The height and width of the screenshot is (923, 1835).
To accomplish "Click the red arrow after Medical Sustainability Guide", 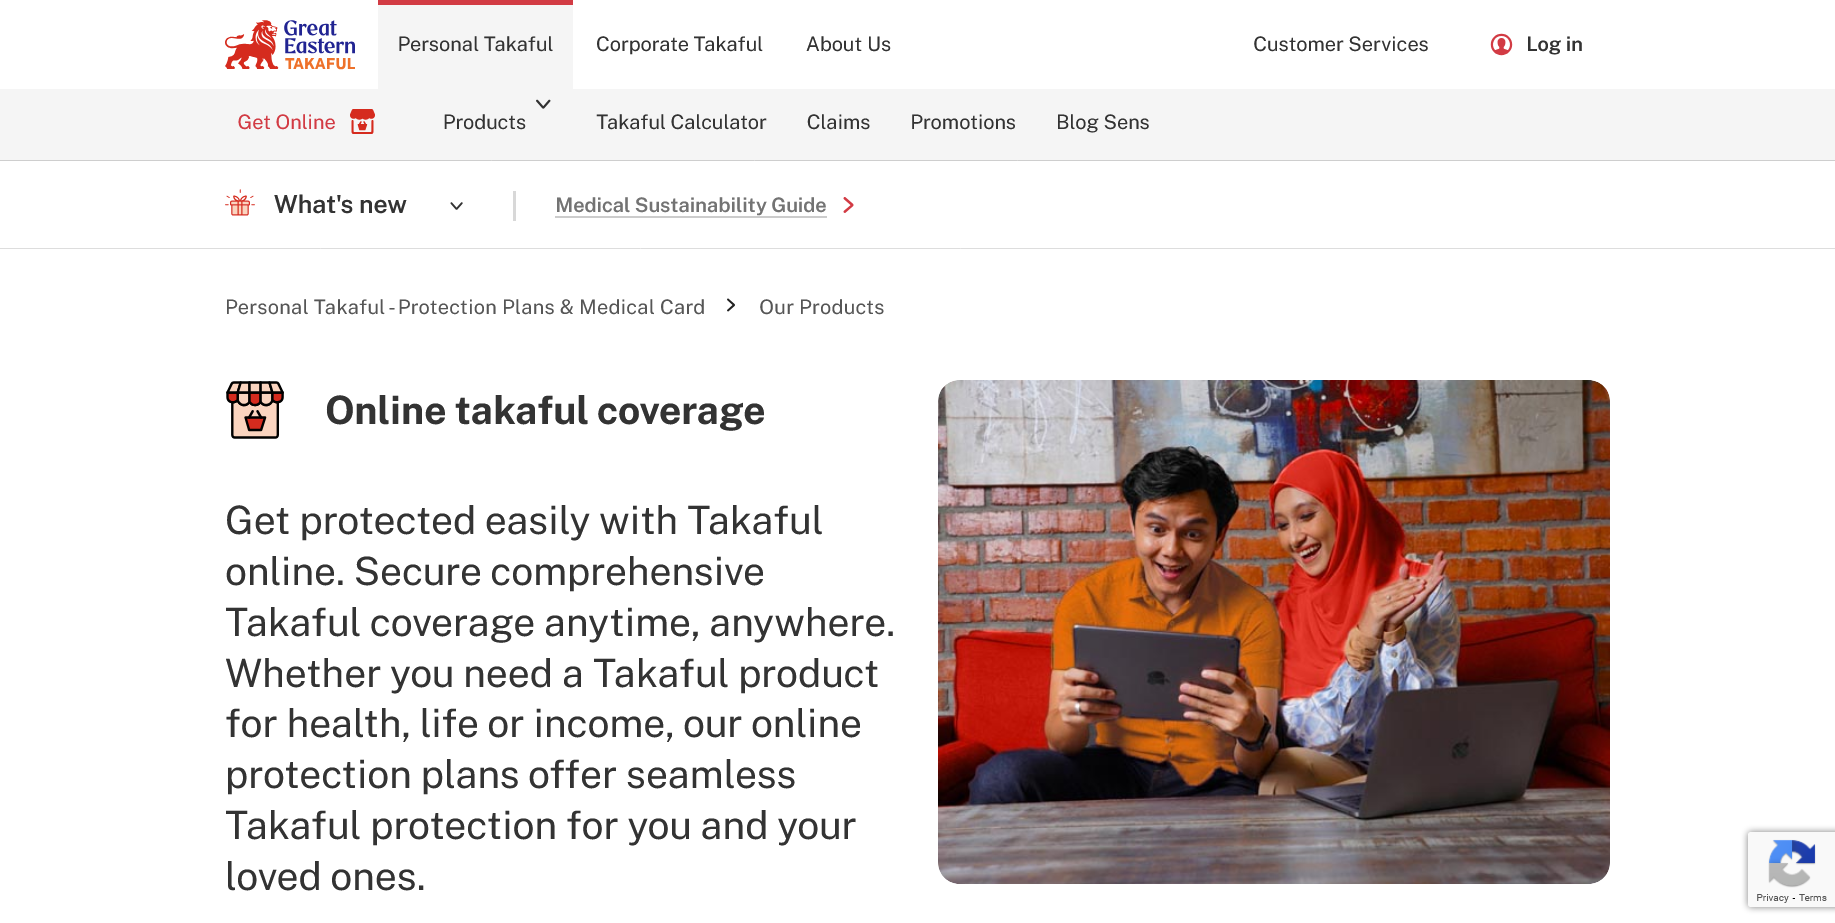I will [x=848, y=205].
